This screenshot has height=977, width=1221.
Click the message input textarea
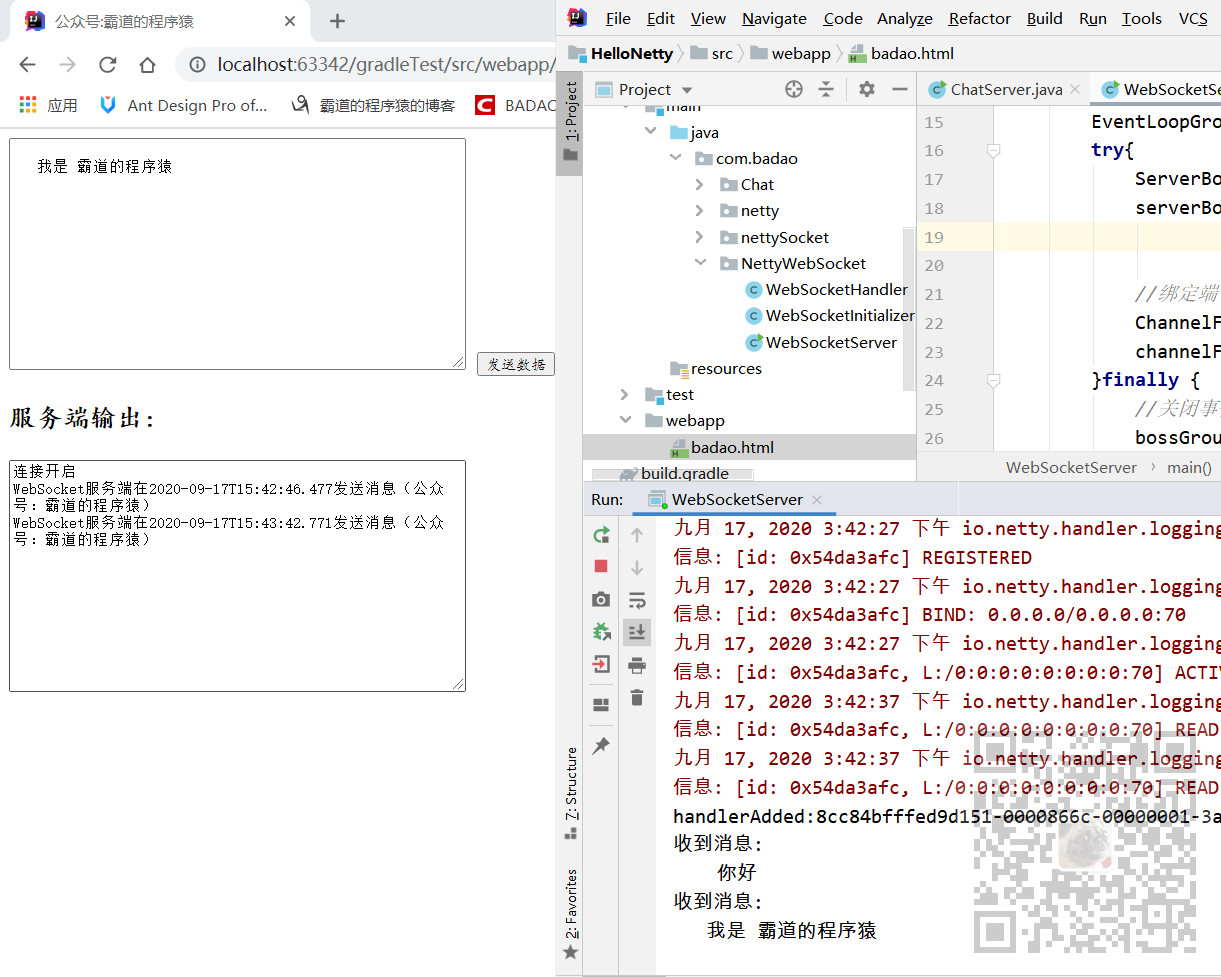237,254
